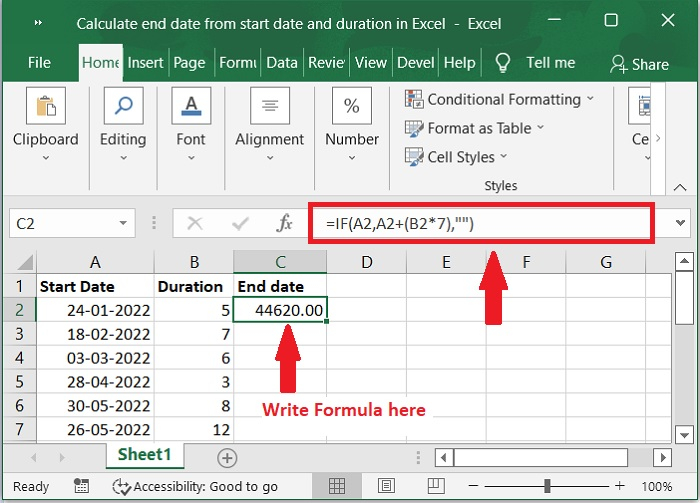Click the Tell me lightbulb icon

tap(503, 63)
